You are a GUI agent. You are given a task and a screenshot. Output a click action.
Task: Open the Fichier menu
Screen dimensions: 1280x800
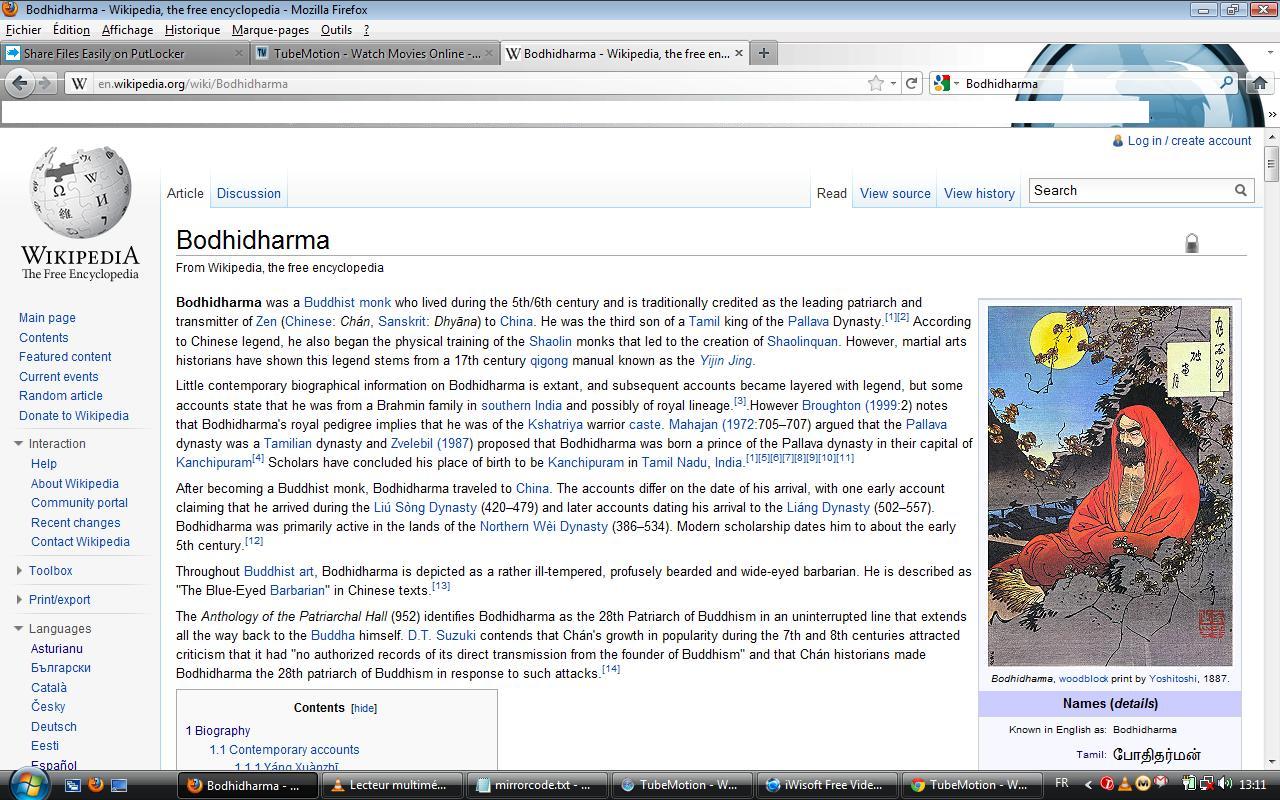[23, 29]
